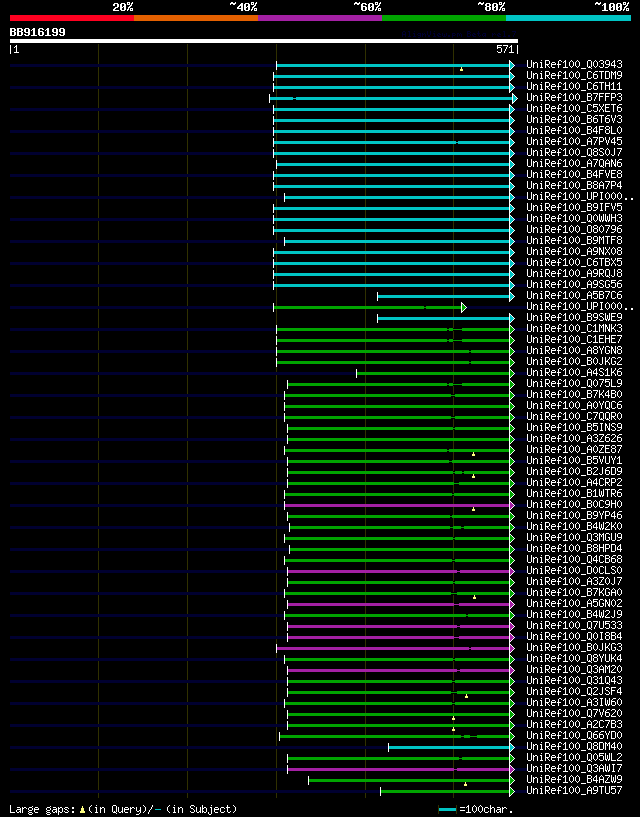Viewport: 640px width, 817px height.
Task: Select the purple alignment bar for UniRef100_B0JKG3
Action: pos(393,648)
